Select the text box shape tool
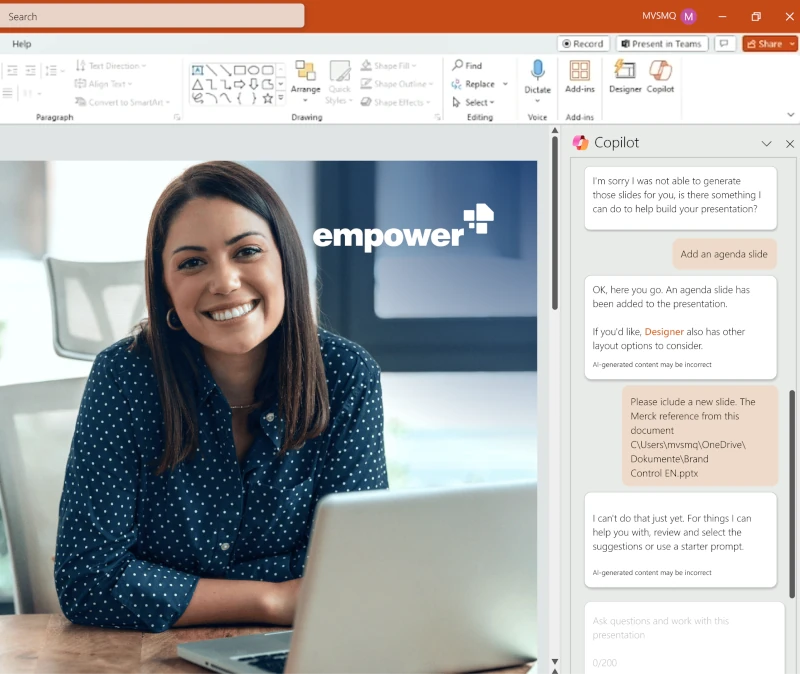 coord(198,70)
